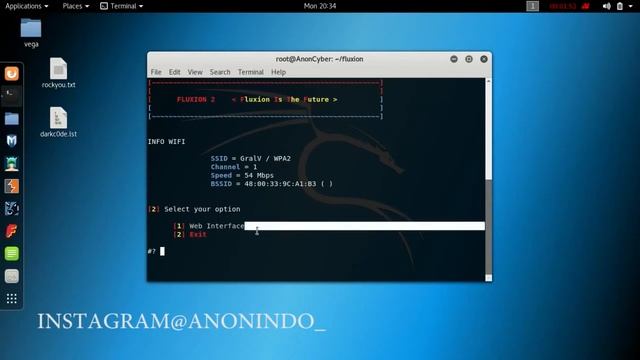The height and width of the screenshot is (360, 640).
Task: Expand the system menu arrow at top right
Action: pos(631,6)
